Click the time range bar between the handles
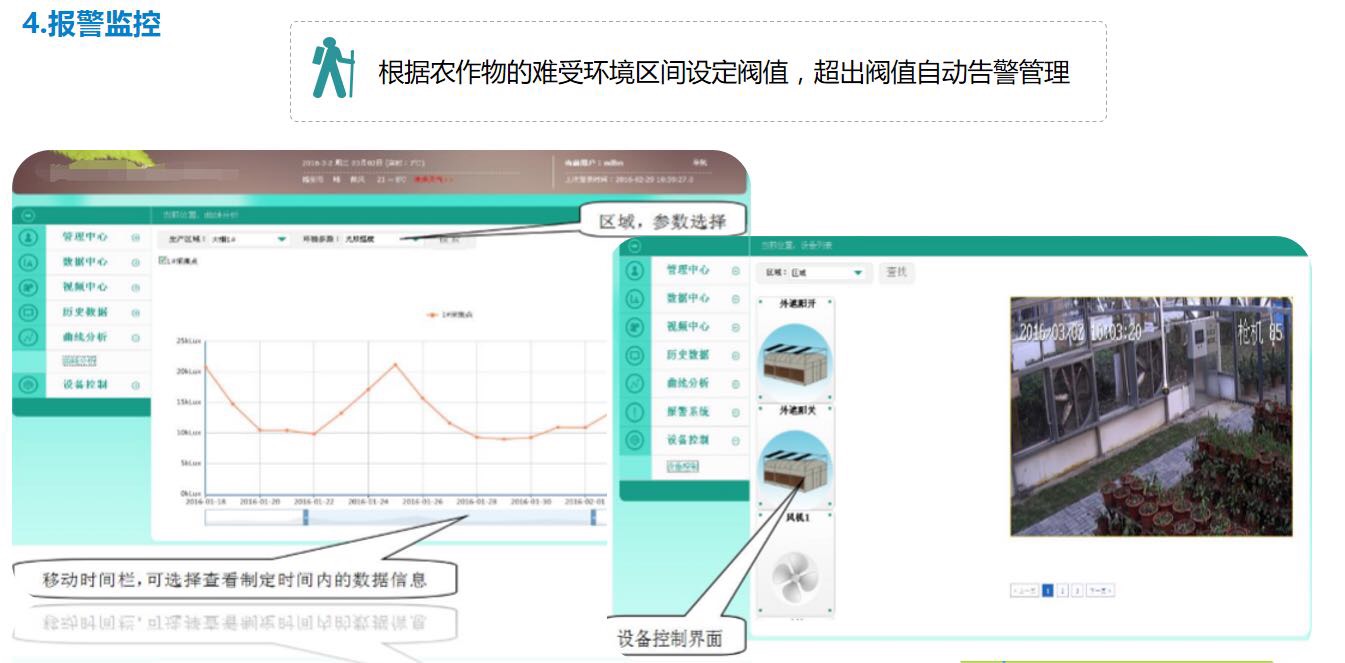The width and height of the screenshot is (1345, 663). (x=450, y=516)
